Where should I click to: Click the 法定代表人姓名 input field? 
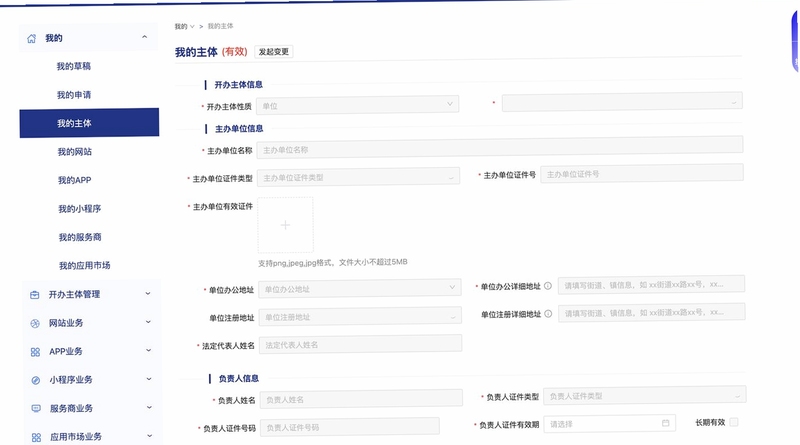[x=361, y=344]
